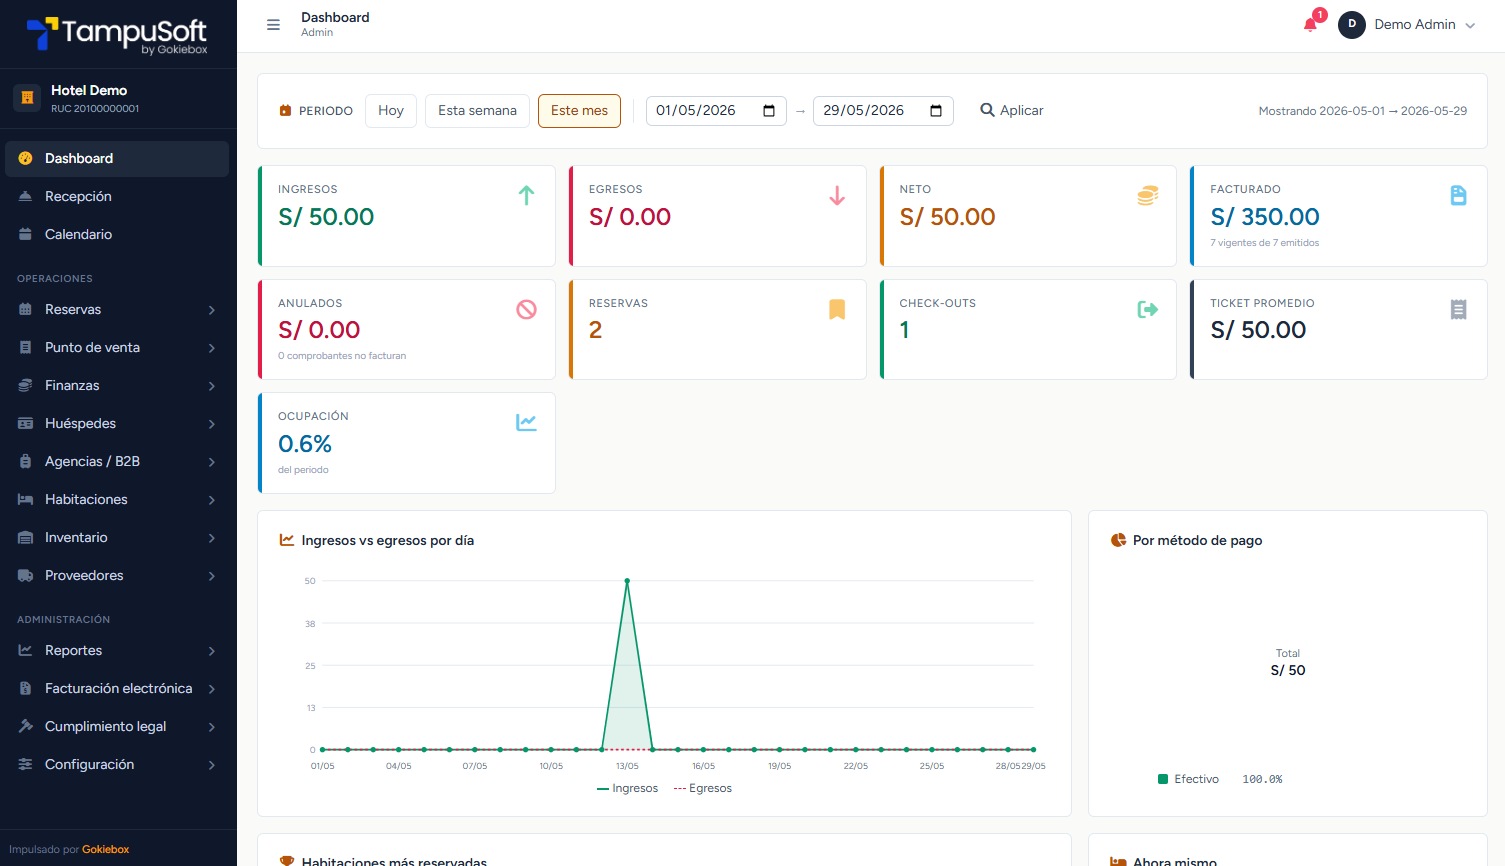This screenshot has width=1505, height=866.
Task: Click the Reservas sidebar icon
Action: (26, 309)
